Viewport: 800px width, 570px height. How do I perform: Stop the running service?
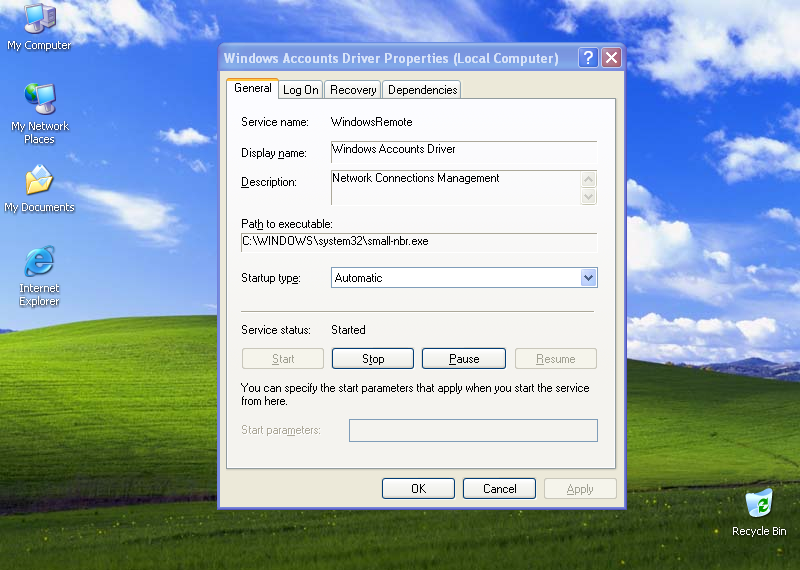372,359
